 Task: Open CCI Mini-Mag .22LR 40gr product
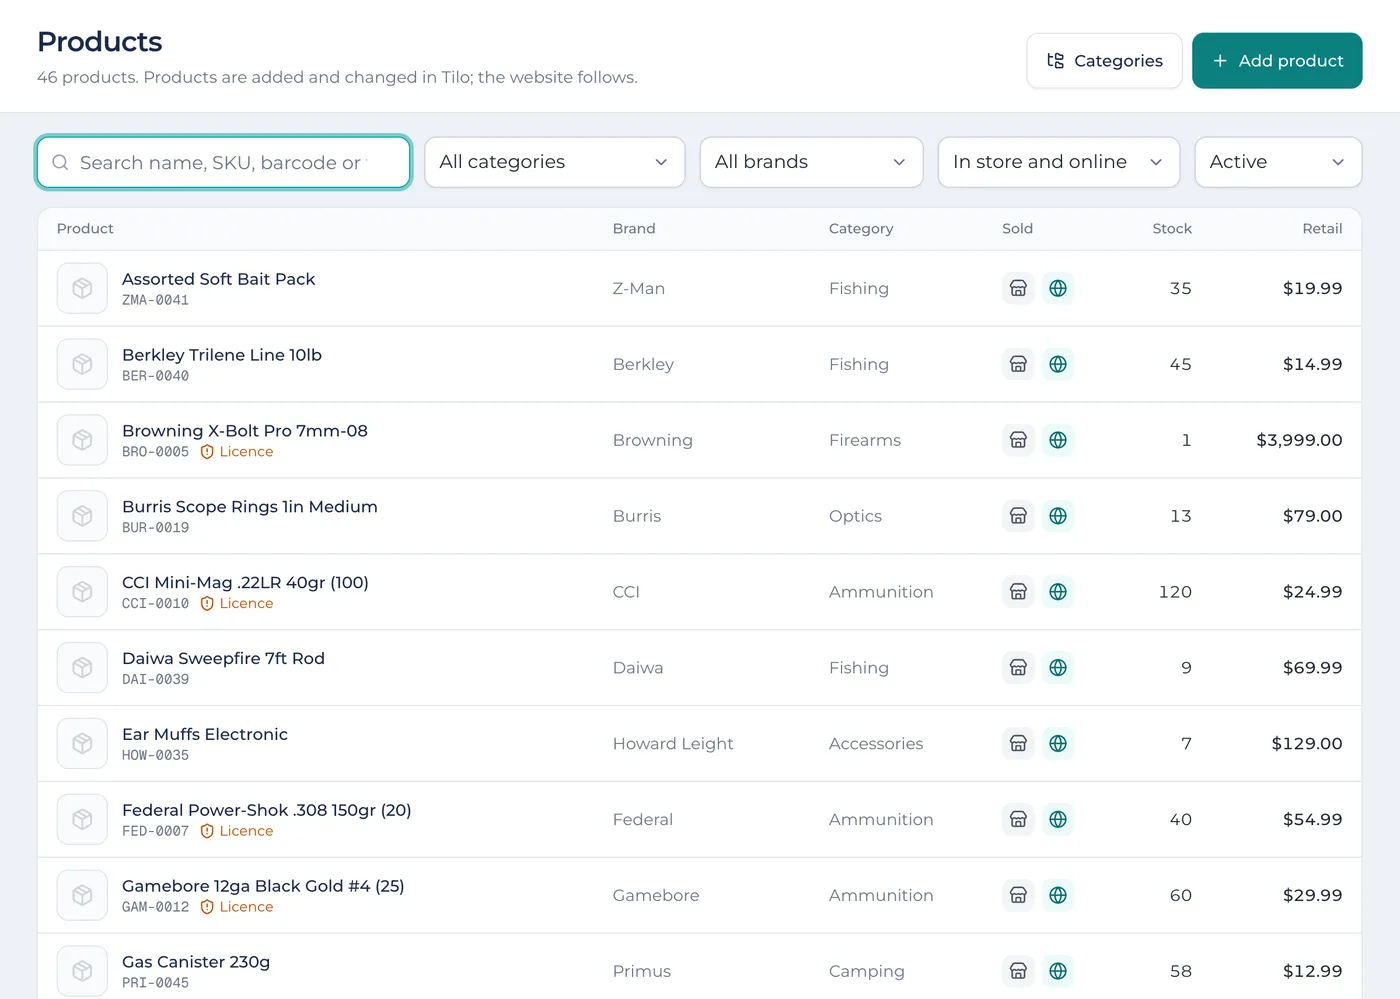point(245,583)
